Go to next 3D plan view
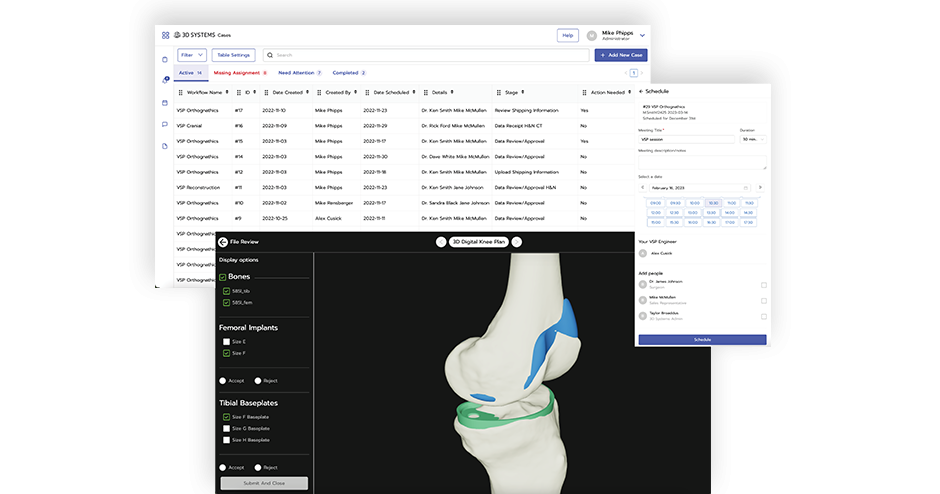 (x=517, y=242)
